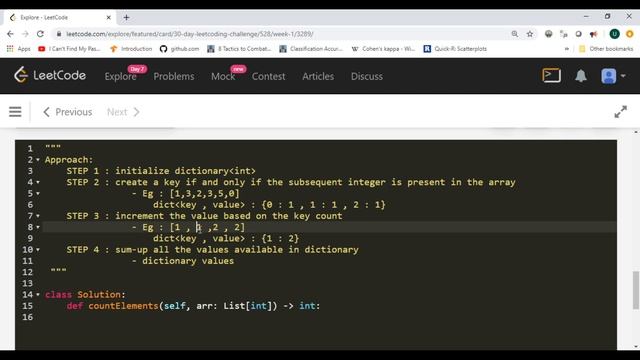Open the Discuss forum
Image resolution: width=640 pixels, height=360 pixels.
[367, 76]
